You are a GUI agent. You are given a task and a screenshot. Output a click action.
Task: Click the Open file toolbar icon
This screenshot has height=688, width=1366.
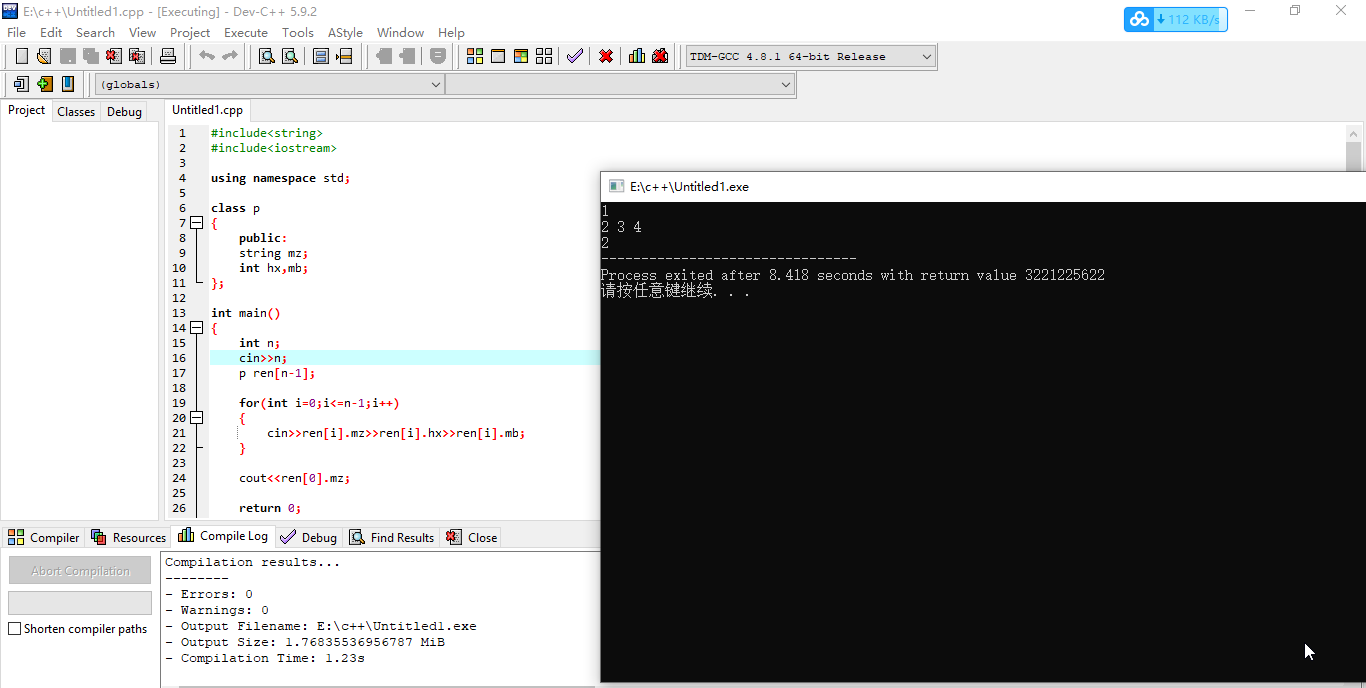pos(44,56)
